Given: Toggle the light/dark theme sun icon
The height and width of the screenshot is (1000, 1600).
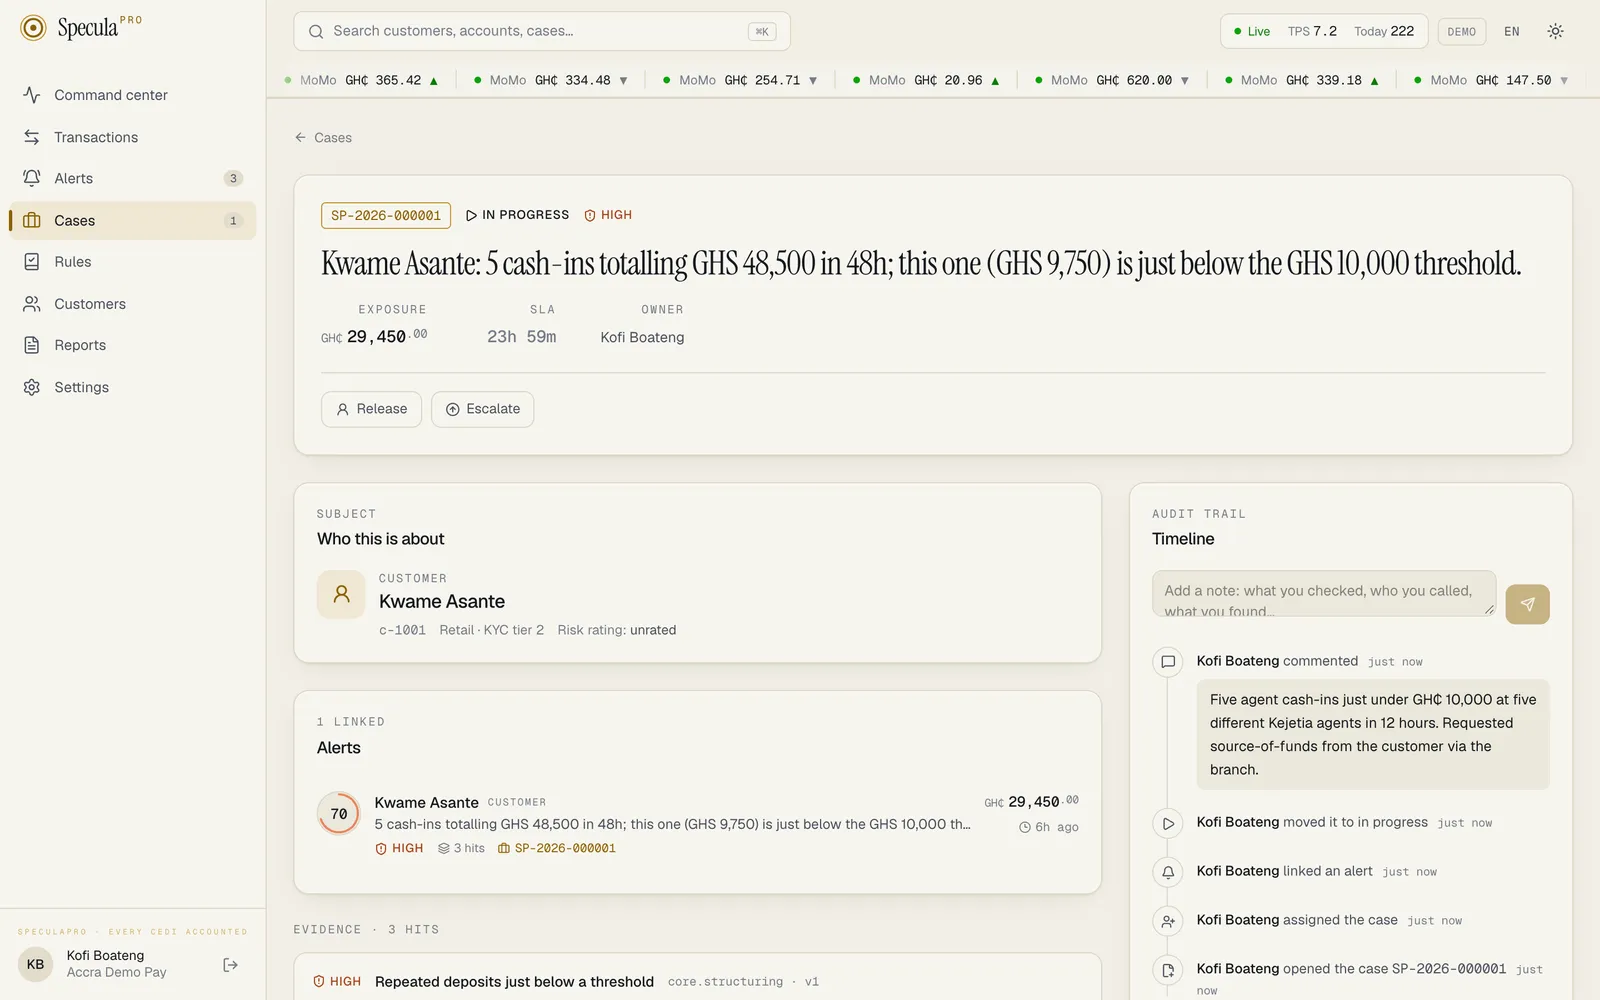Looking at the screenshot, I should coord(1555,31).
